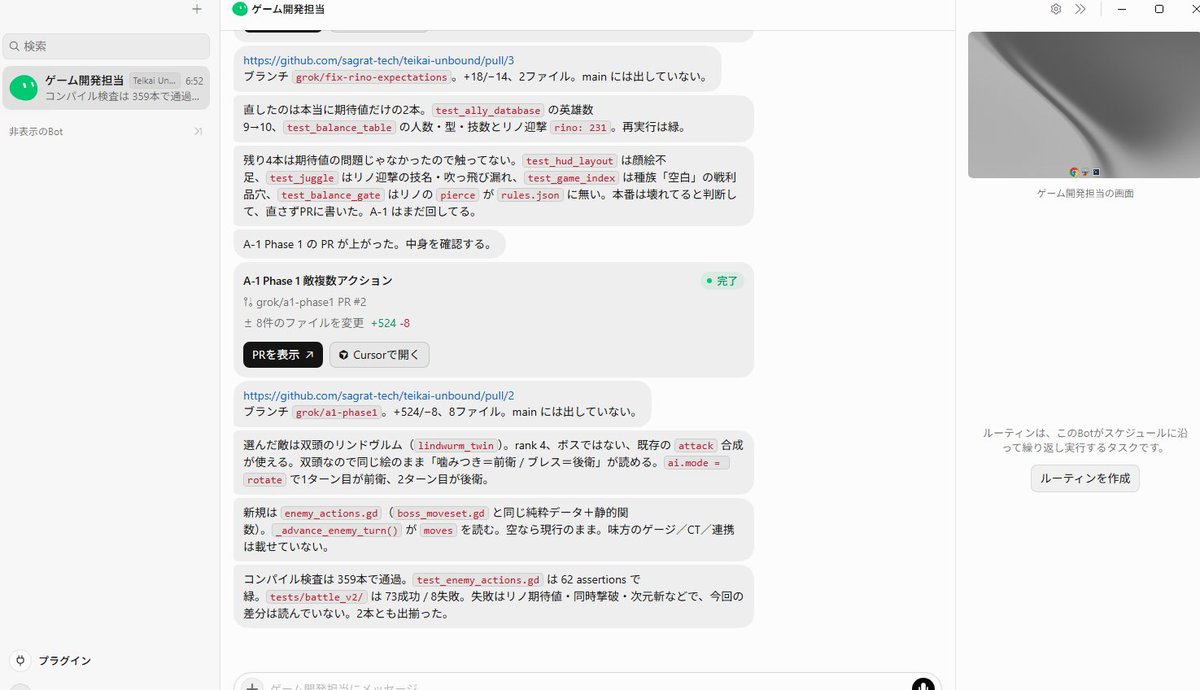The width and height of the screenshot is (1200, 690).
Task: Click the moves code tag
Action: (438, 530)
